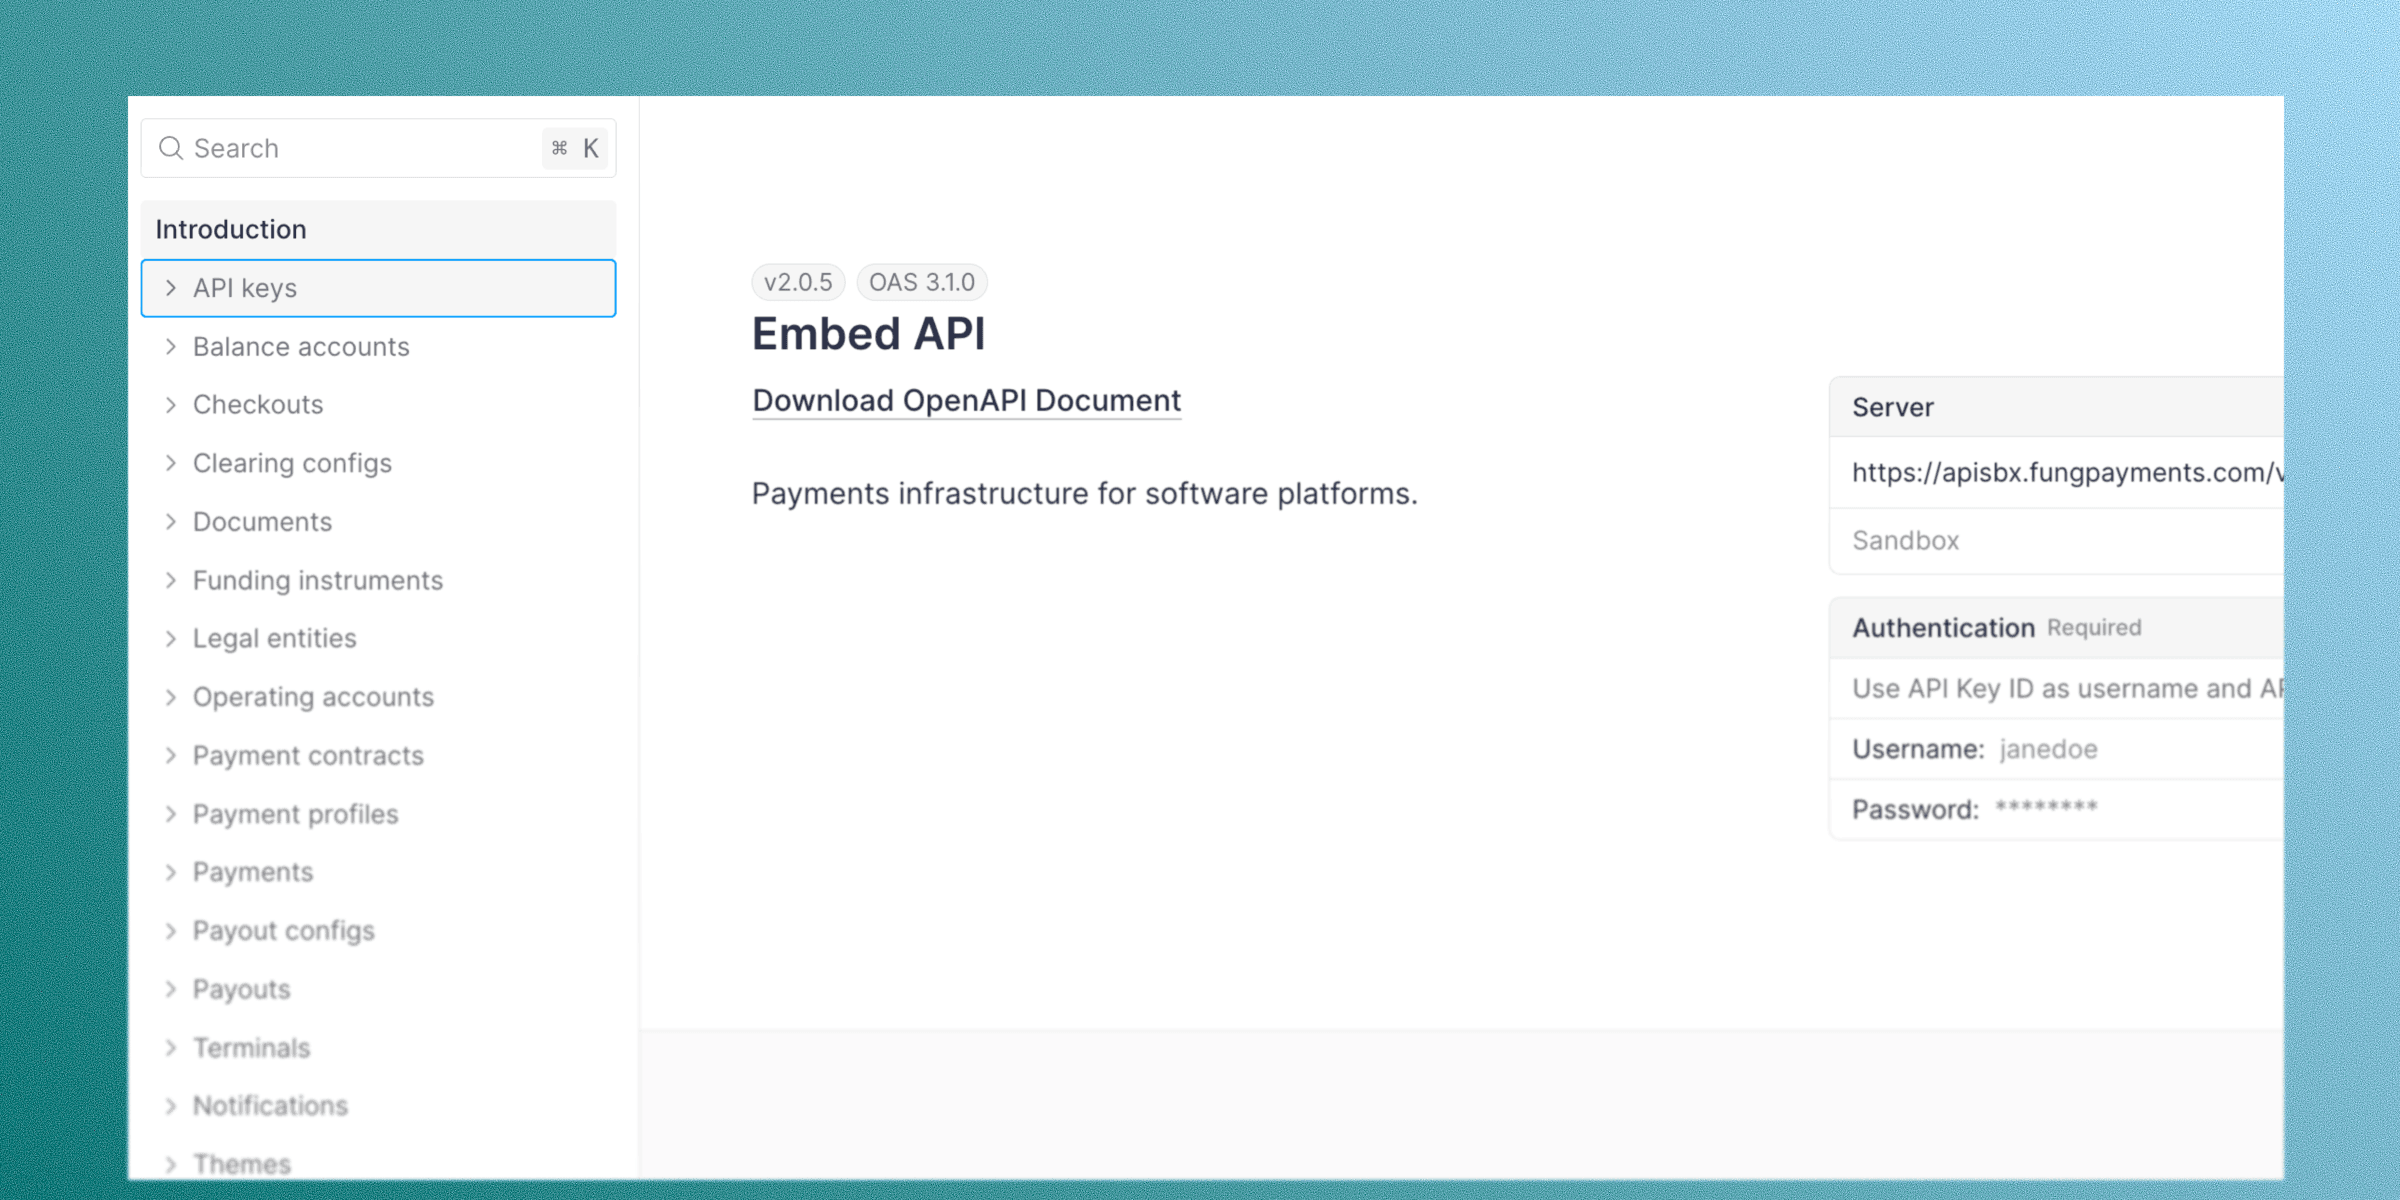Expand the Balance accounts section chevron

point(171,347)
